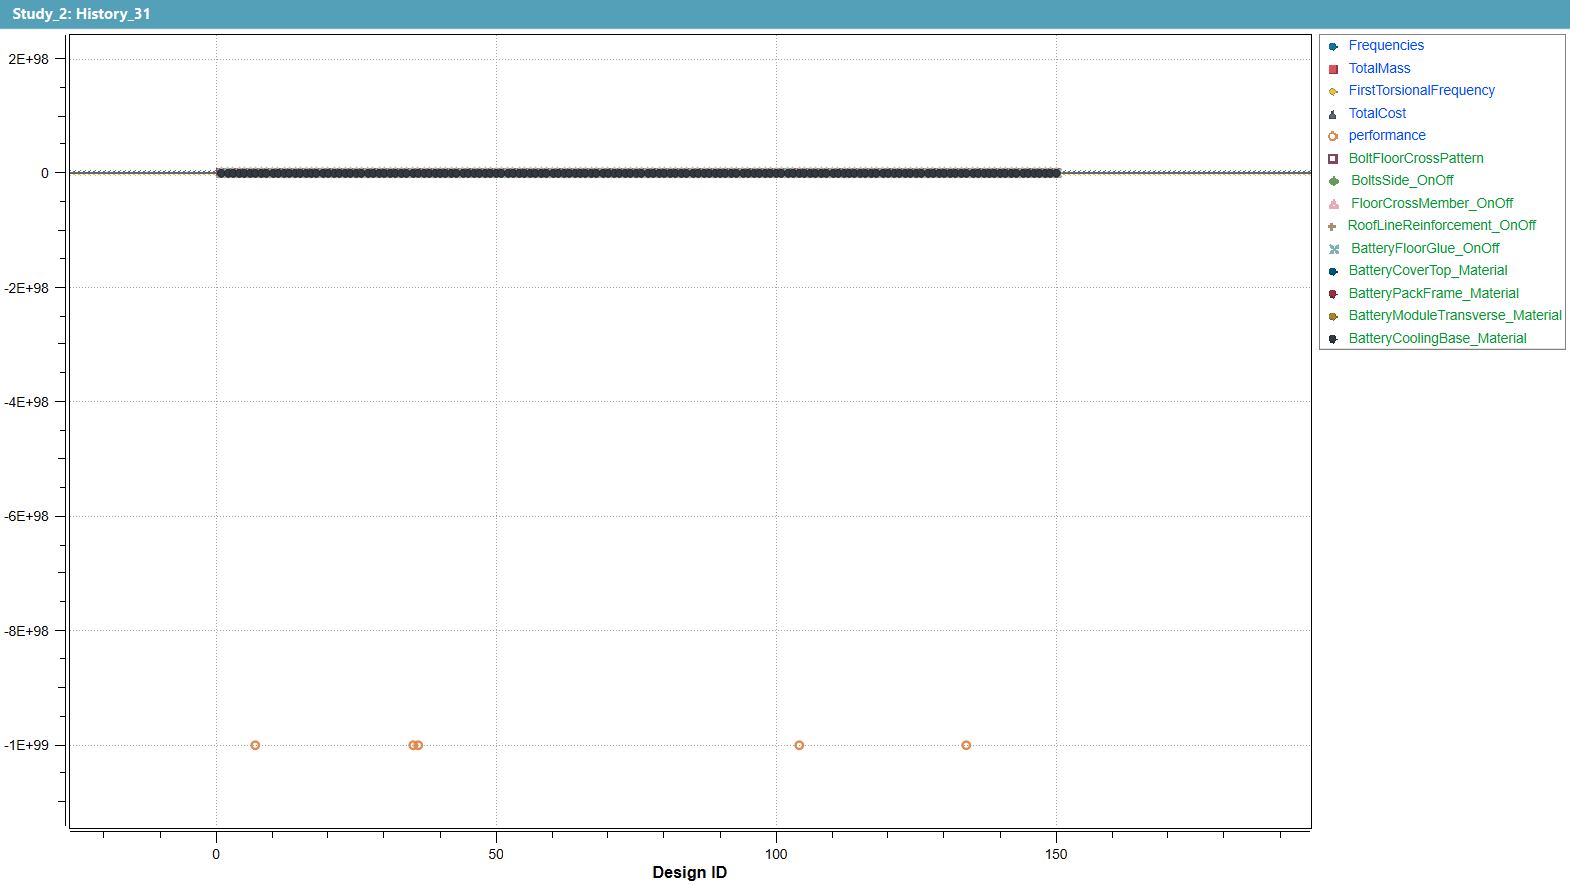Click the 50 x-axis tick label
The height and width of the screenshot is (885, 1570).
[496, 854]
